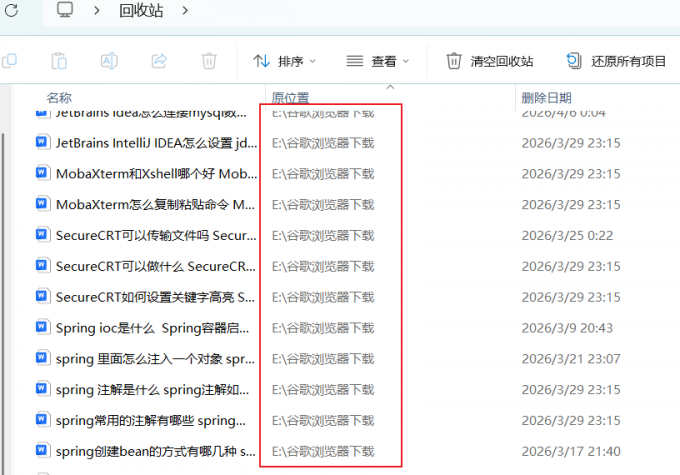The image size is (680, 475).
Task: Click the Paste toolbar icon
Action: click(x=59, y=61)
